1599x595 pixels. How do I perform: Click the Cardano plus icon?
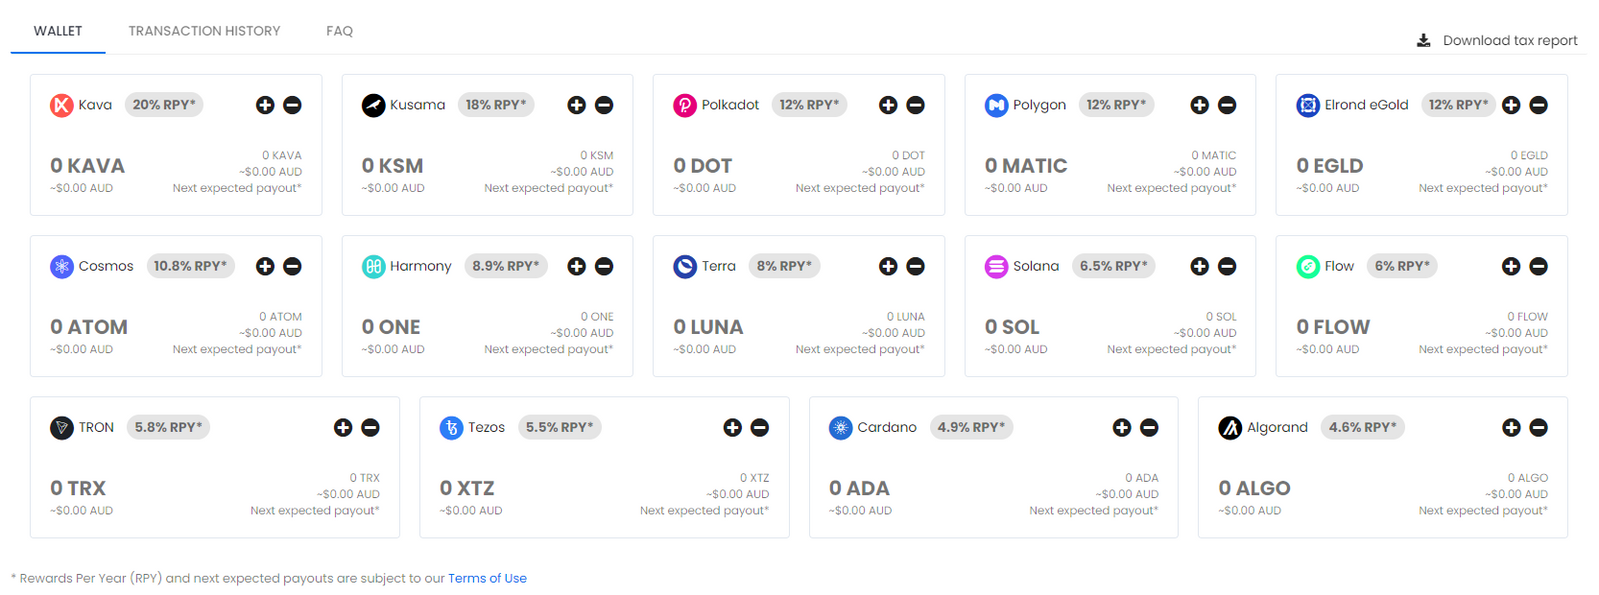click(x=1122, y=428)
